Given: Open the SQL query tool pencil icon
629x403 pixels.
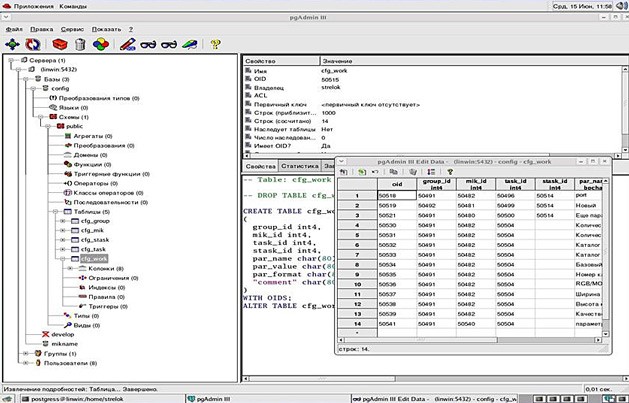Looking at the screenshot, I should click(128, 44).
